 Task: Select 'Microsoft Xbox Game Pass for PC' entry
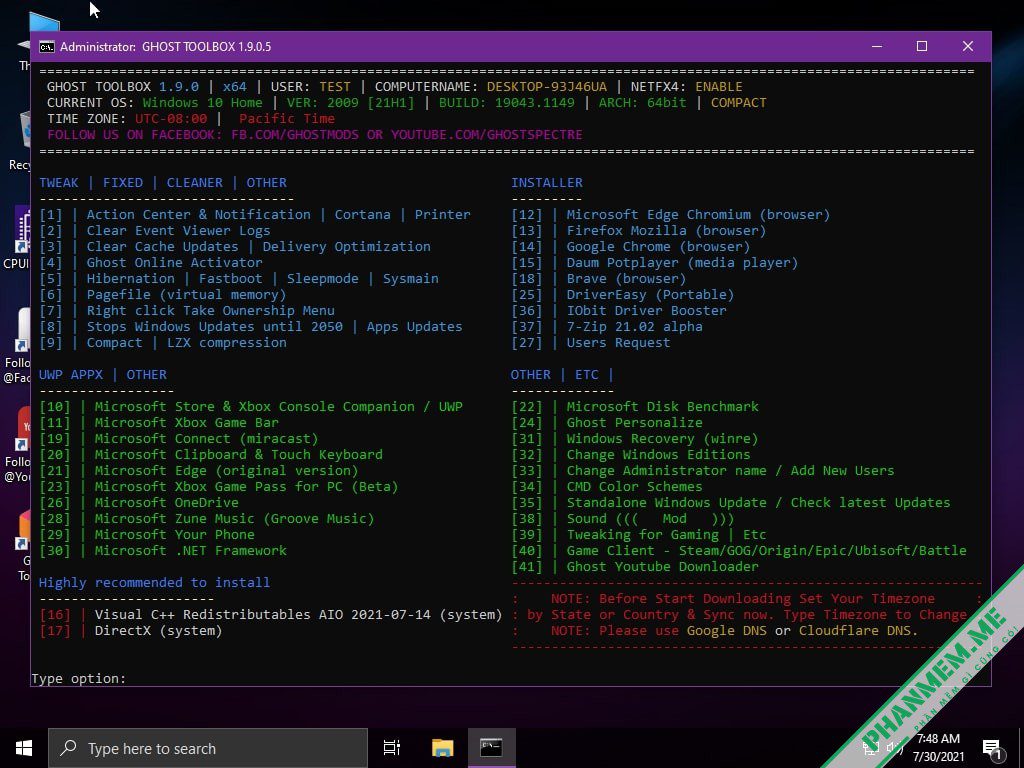[219, 487]
